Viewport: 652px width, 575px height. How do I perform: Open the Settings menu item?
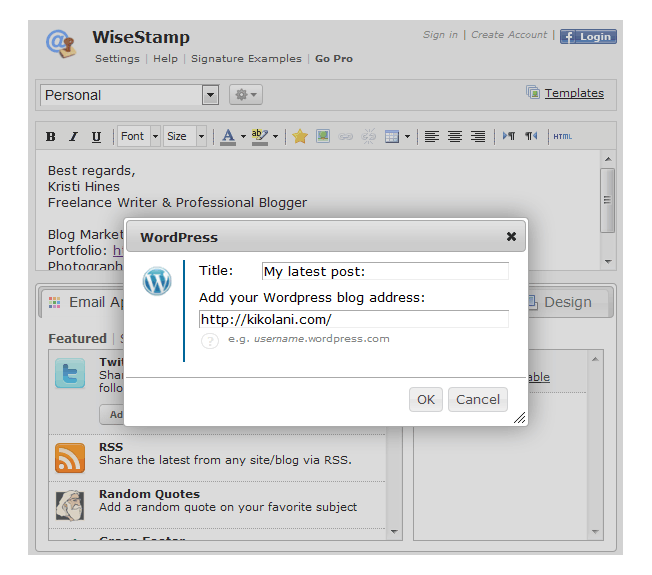point(117,59)
